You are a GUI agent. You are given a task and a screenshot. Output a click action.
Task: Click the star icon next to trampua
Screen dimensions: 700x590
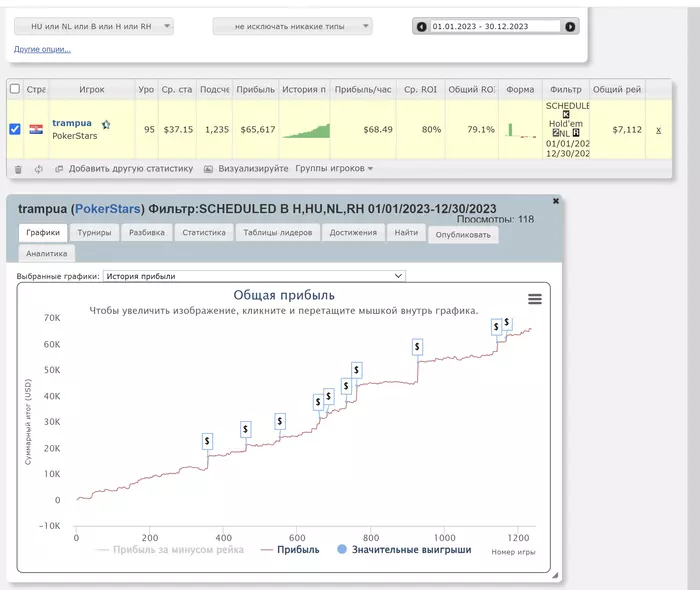point(106,125)
